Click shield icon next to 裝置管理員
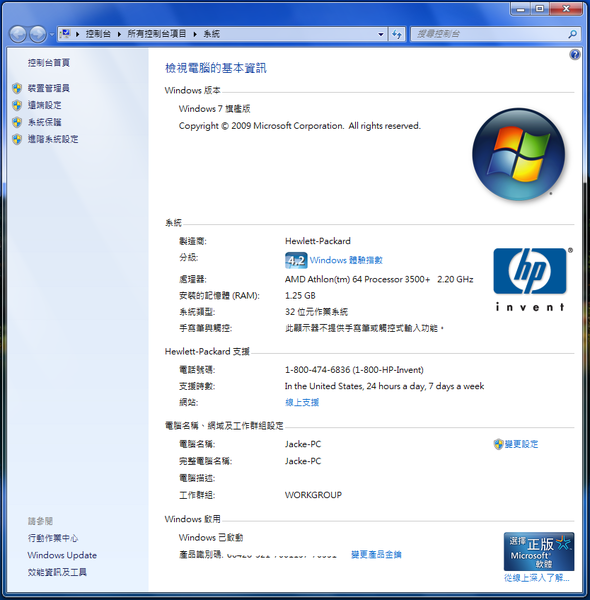Image resolution: width=590 pixels, height=600 pixels. [17, 88]
